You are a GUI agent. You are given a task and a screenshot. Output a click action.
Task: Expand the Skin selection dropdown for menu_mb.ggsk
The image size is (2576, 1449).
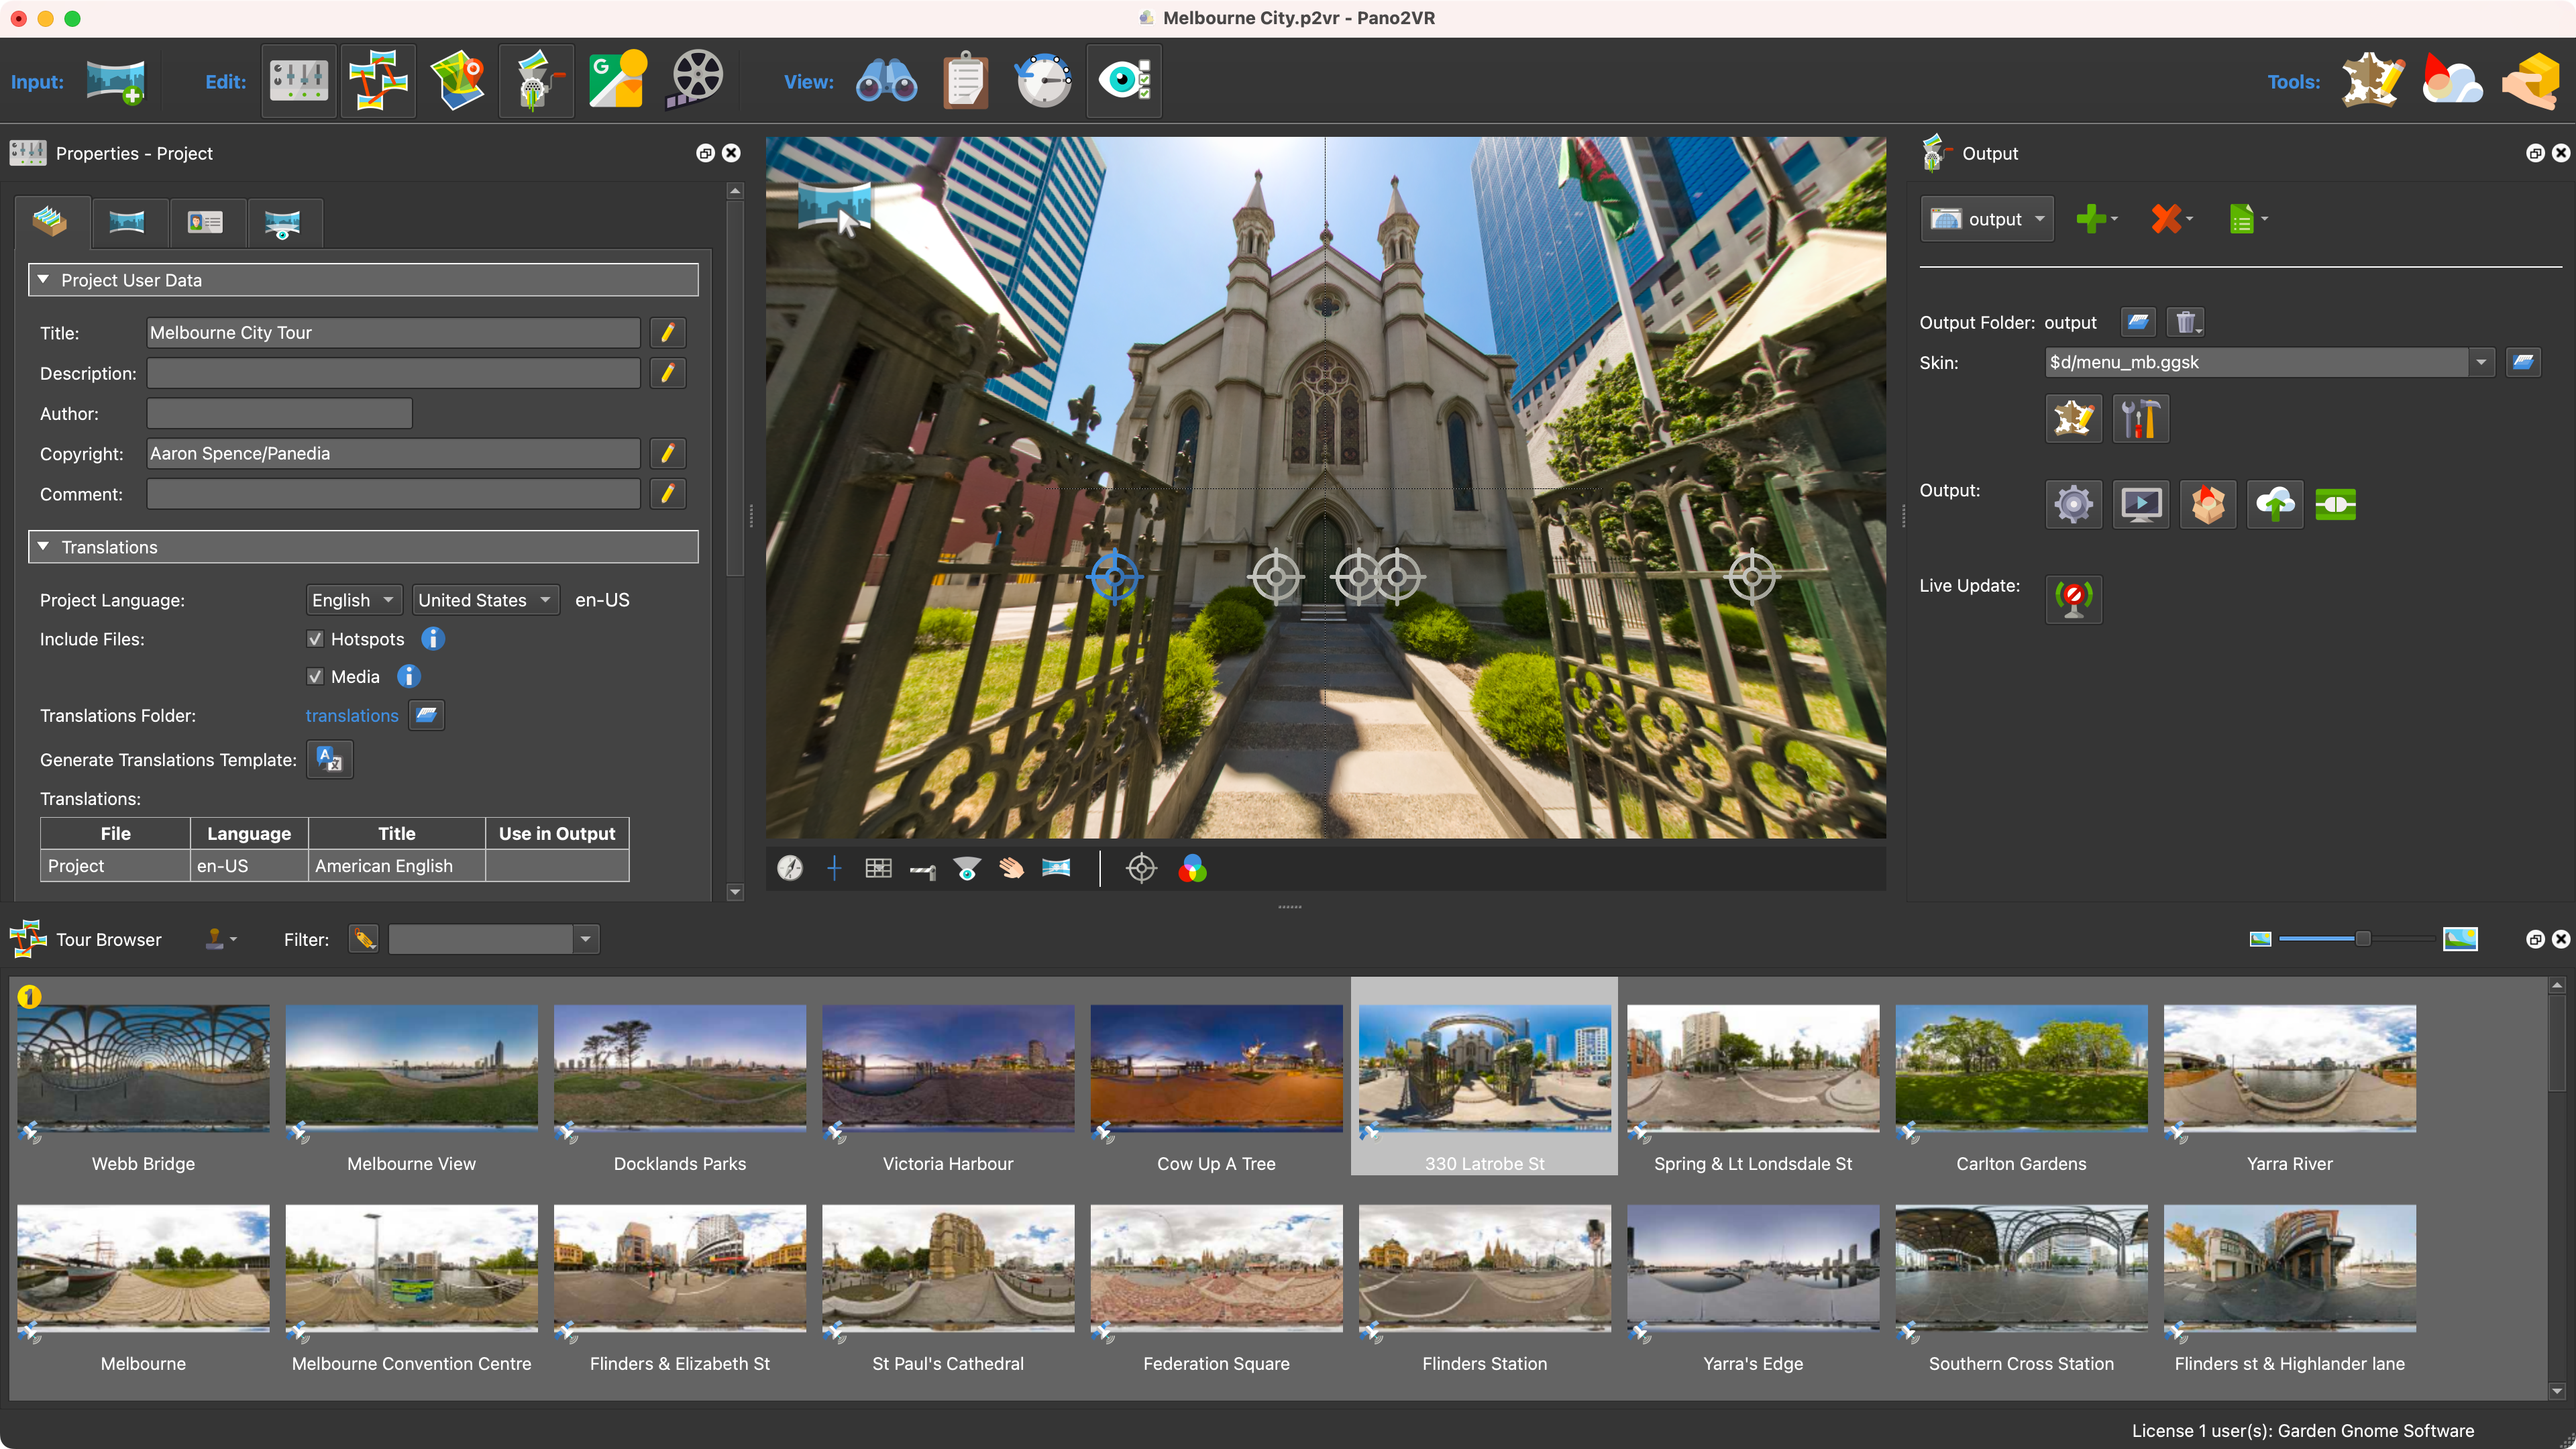click(2481, 362)
